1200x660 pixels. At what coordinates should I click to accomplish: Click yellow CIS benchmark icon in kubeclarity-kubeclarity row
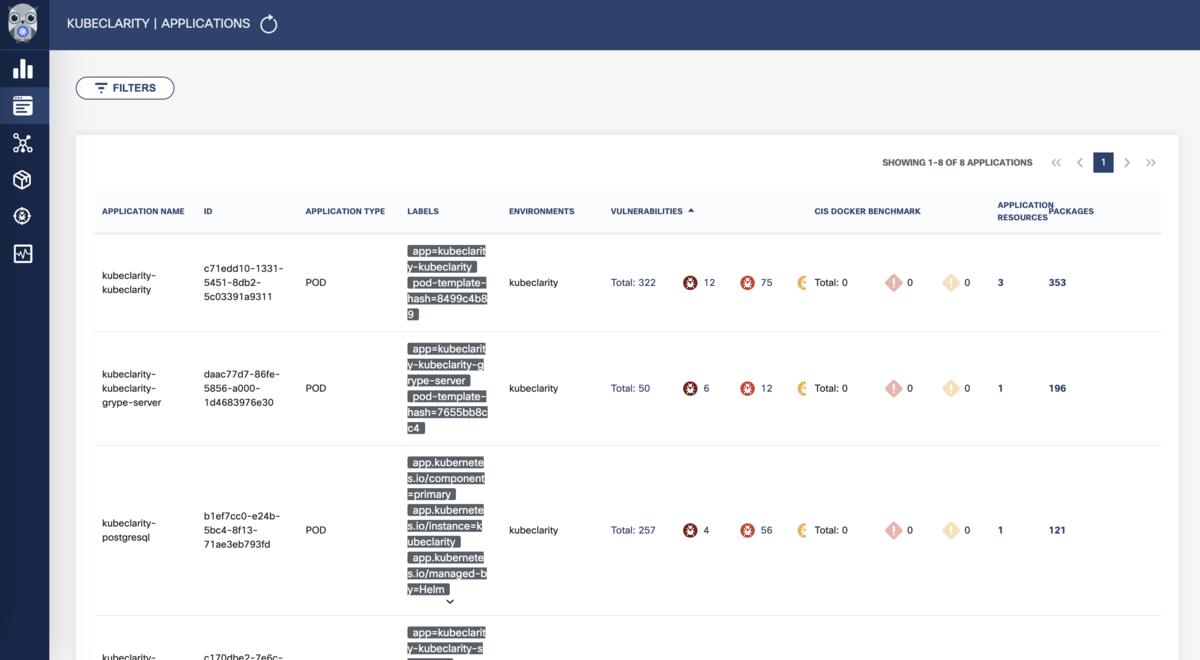(951, 283)
